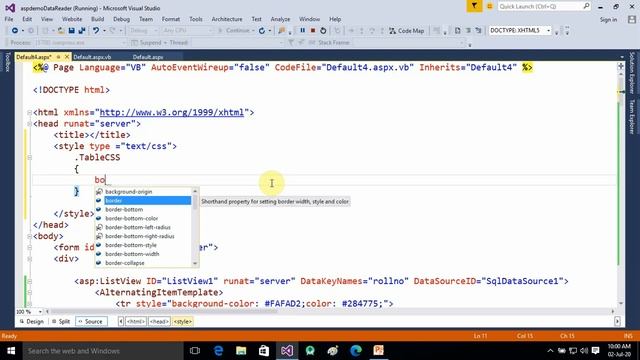Open the Team Explorer side tab
Image resolution: width=640 pixels, height=360 pixels.
point(632,117)
